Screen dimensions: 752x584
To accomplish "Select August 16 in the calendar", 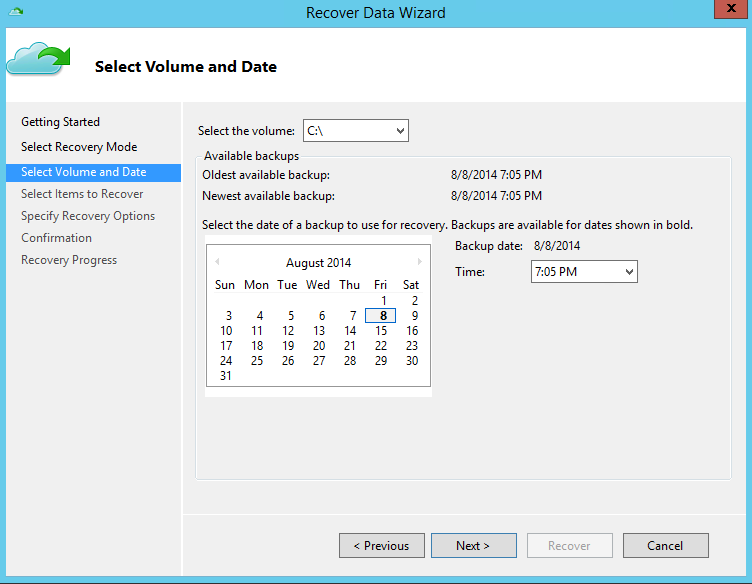I will [x=412, y=331].
